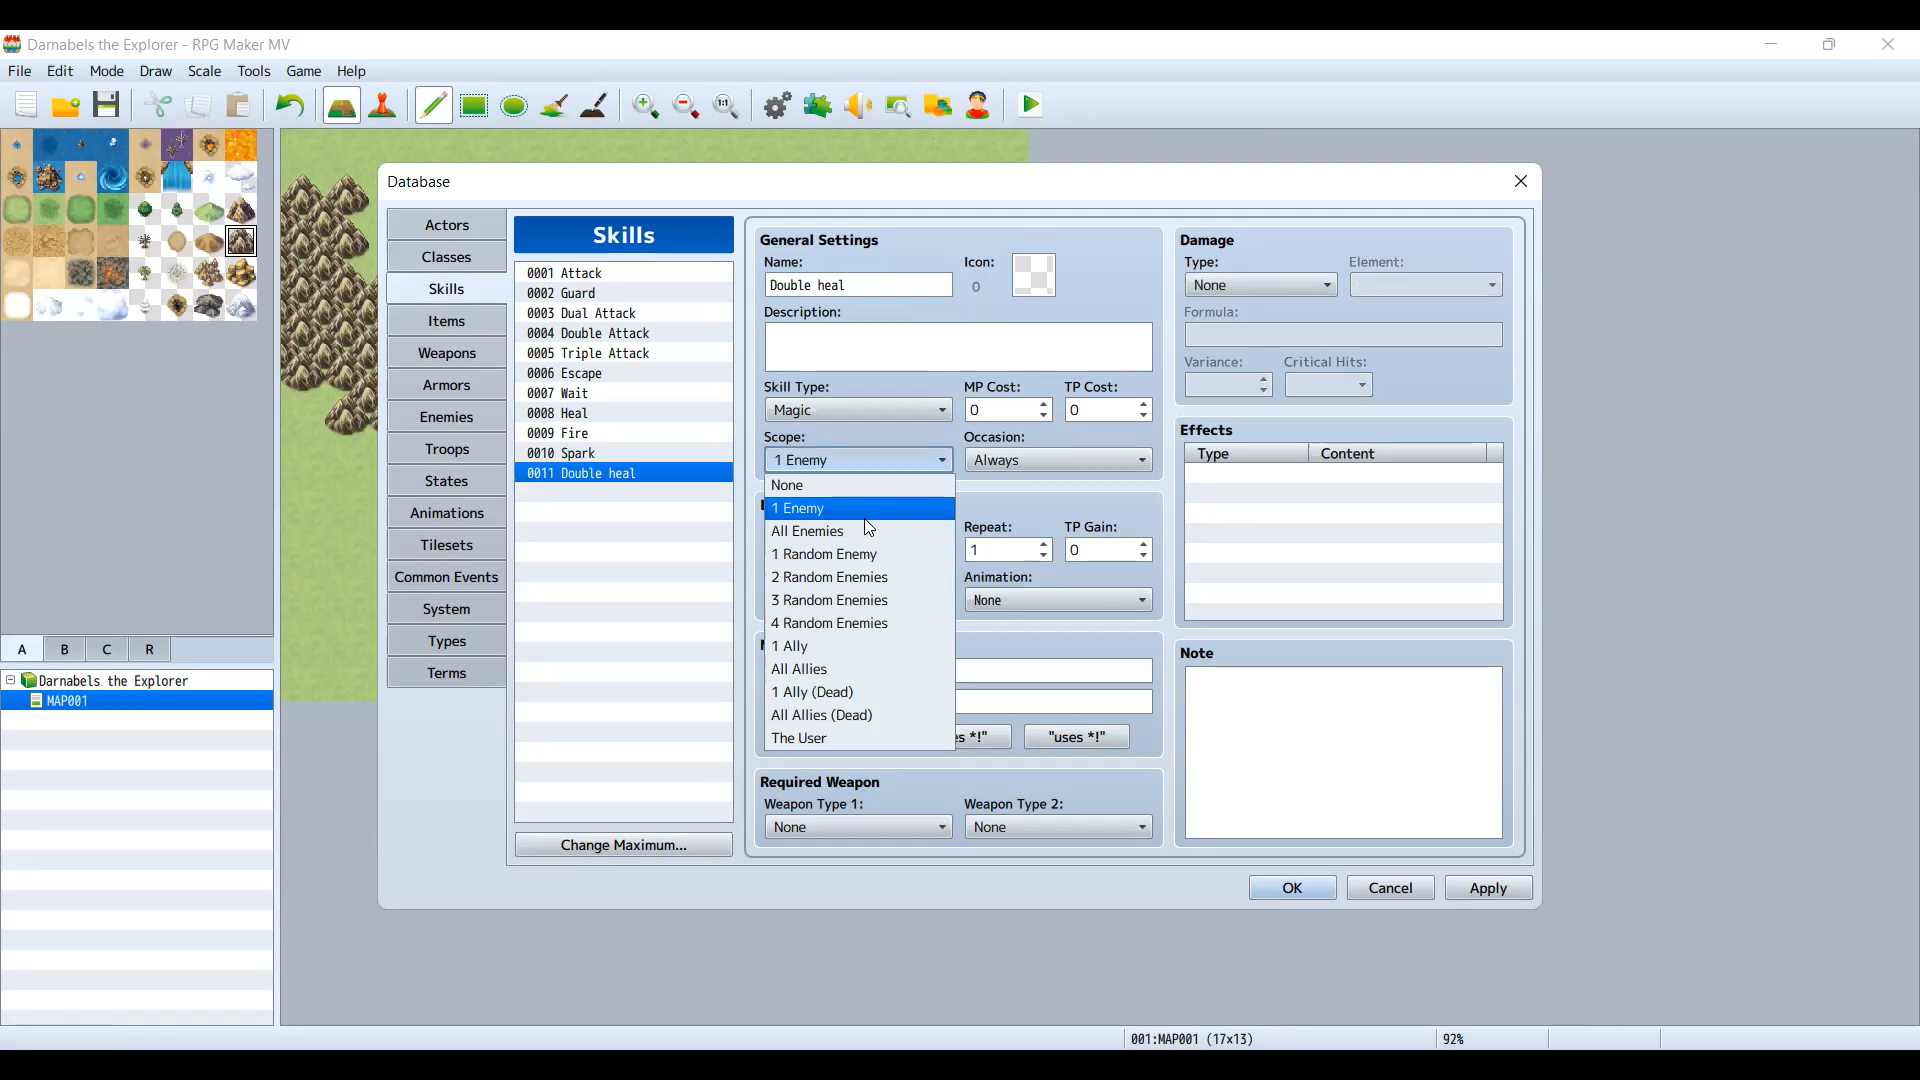The image size is (1920, 1080).
Task: Open the Weapon Type 2 dropdown
Action: click(1058, 827)
